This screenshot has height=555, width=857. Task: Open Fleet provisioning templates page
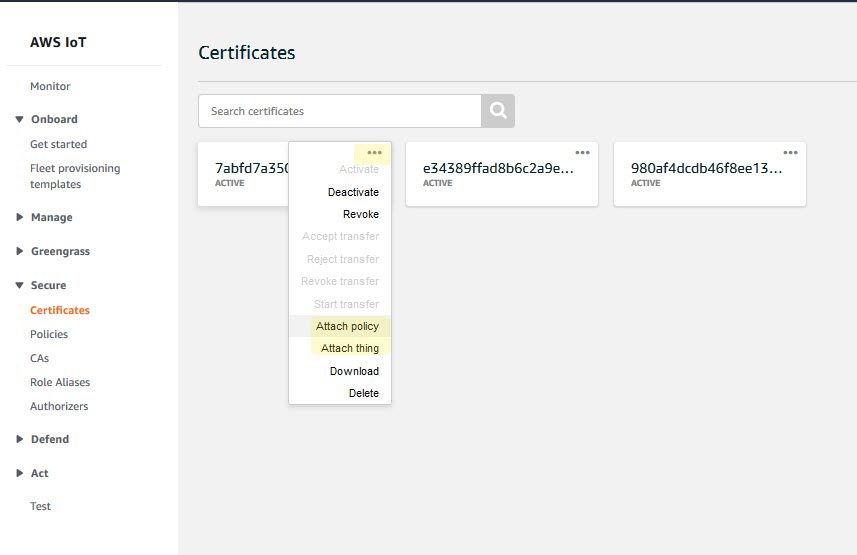pyautogui.click(x=75, y=176)
